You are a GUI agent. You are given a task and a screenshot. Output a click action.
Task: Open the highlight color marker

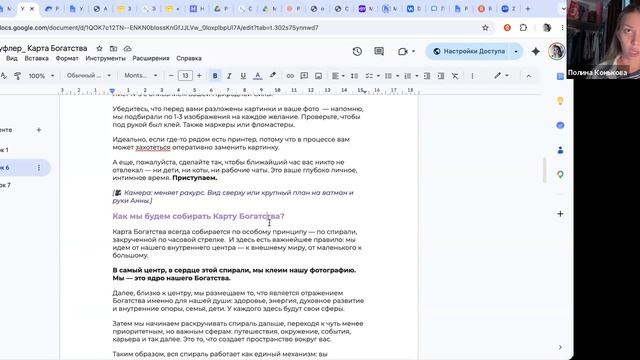[272, 76]
